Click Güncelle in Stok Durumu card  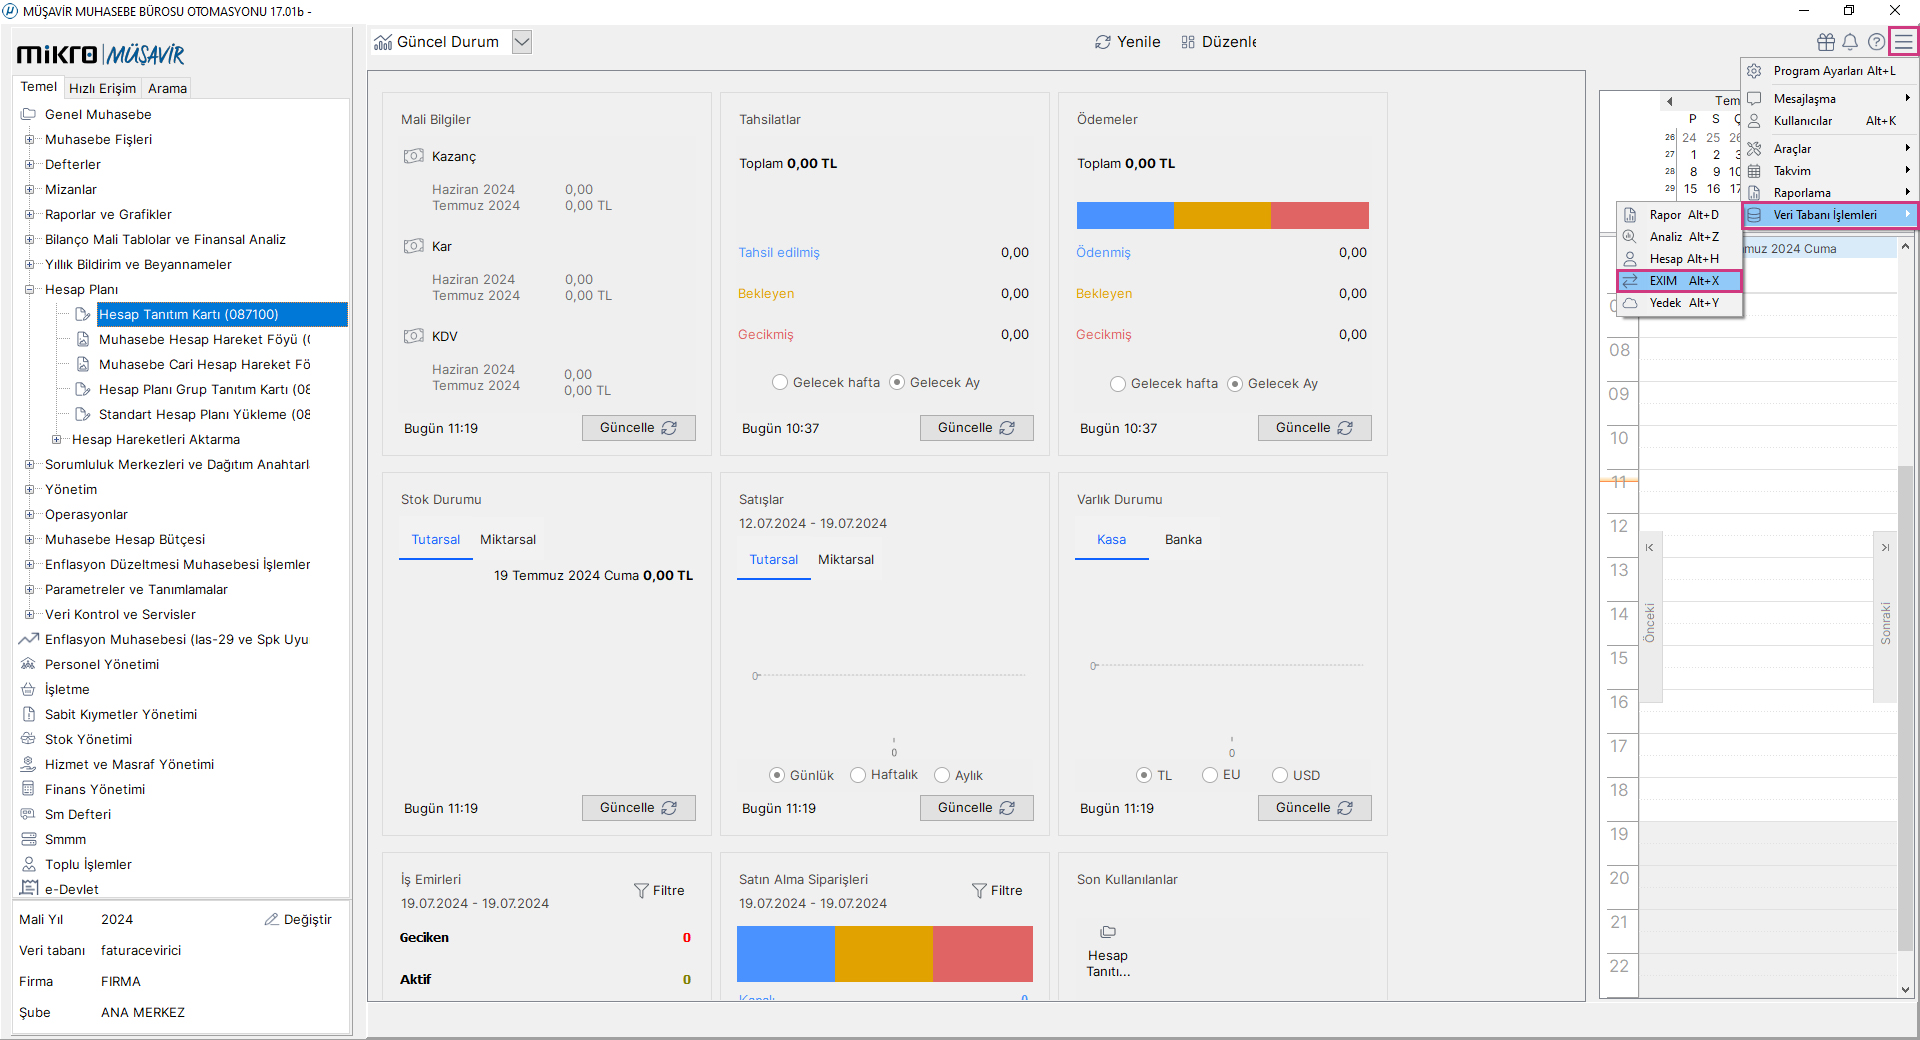point(638,808)
